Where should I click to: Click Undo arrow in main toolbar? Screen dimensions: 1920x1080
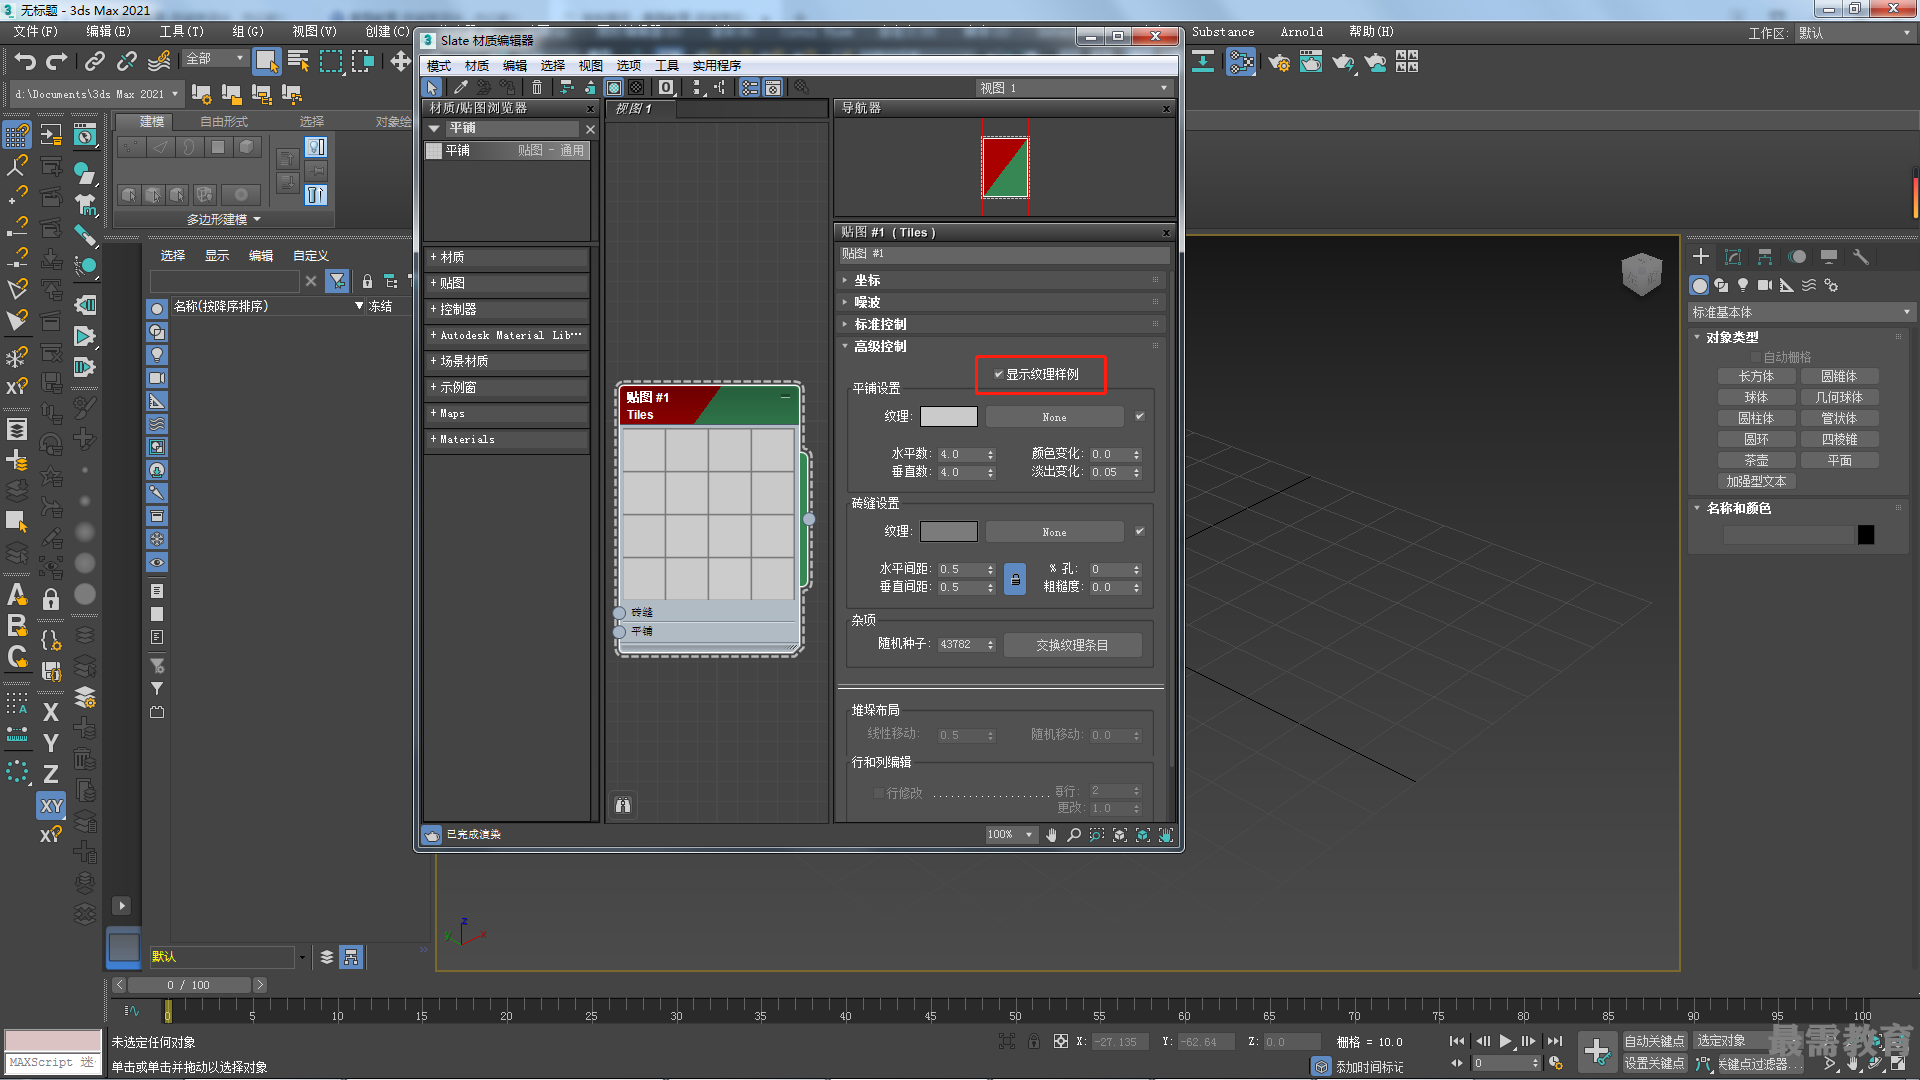coord(25,62)
